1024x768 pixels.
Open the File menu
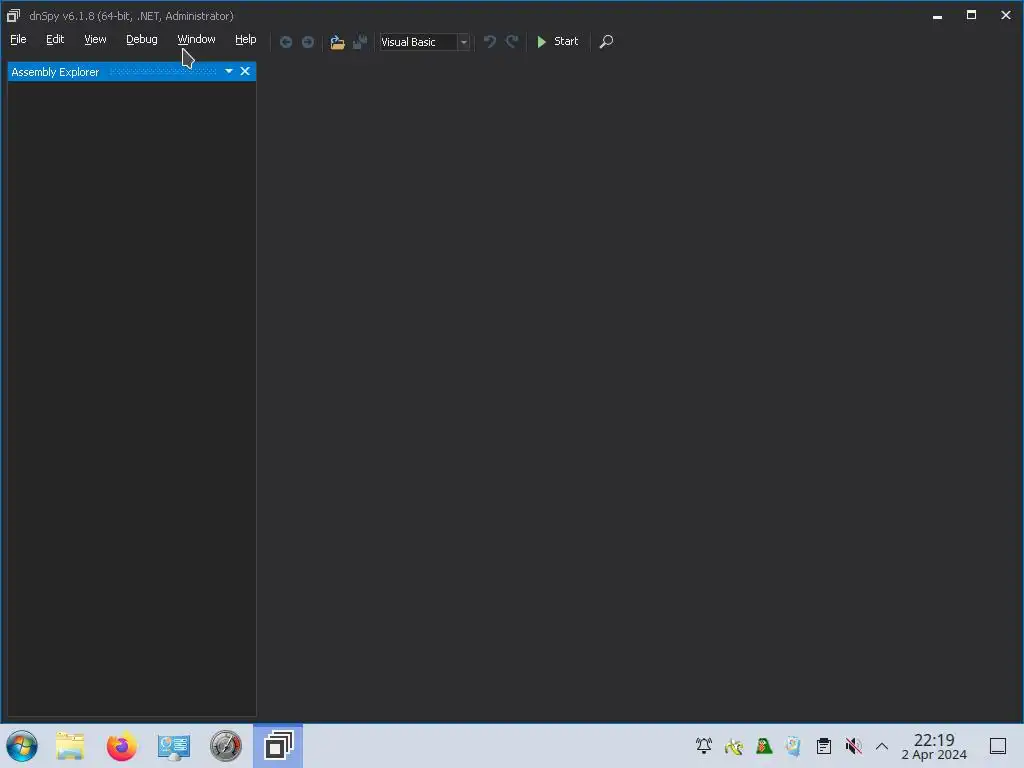pyautogui.click(x=18, y=39)
